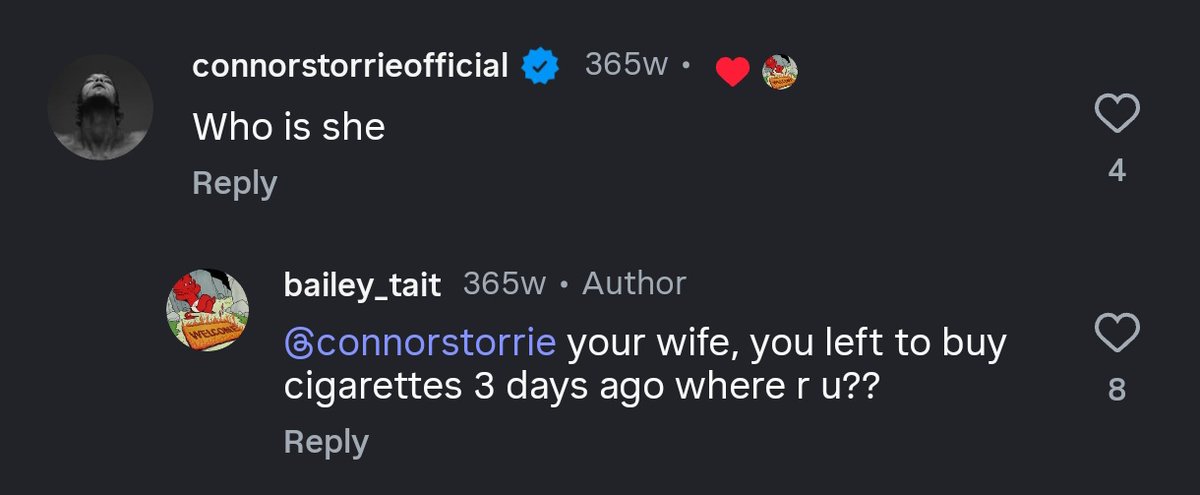Open connorstorrieofficial's profile picture

(100, 107)
